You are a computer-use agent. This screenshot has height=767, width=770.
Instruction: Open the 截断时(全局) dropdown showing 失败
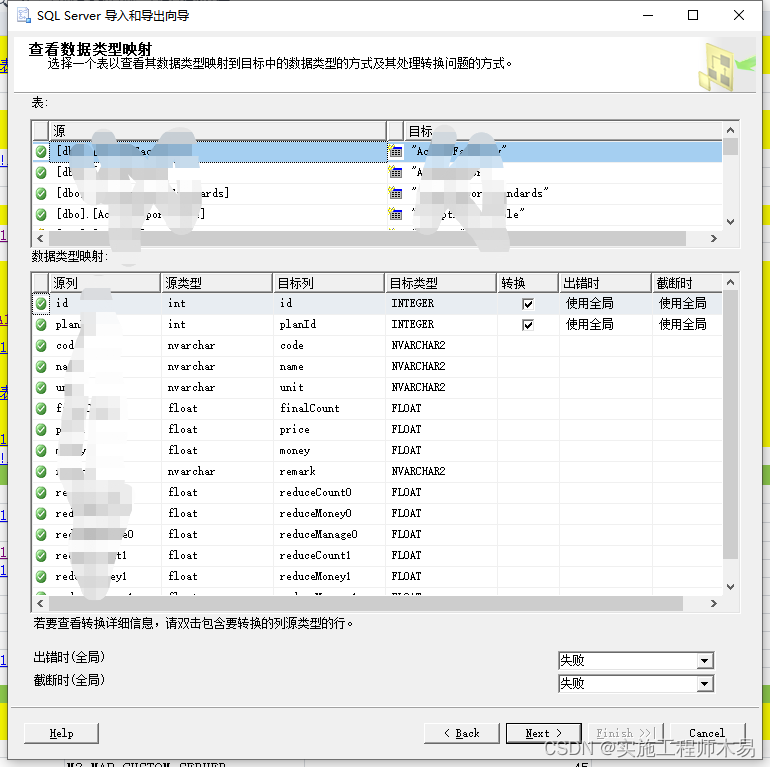(636, 684)
